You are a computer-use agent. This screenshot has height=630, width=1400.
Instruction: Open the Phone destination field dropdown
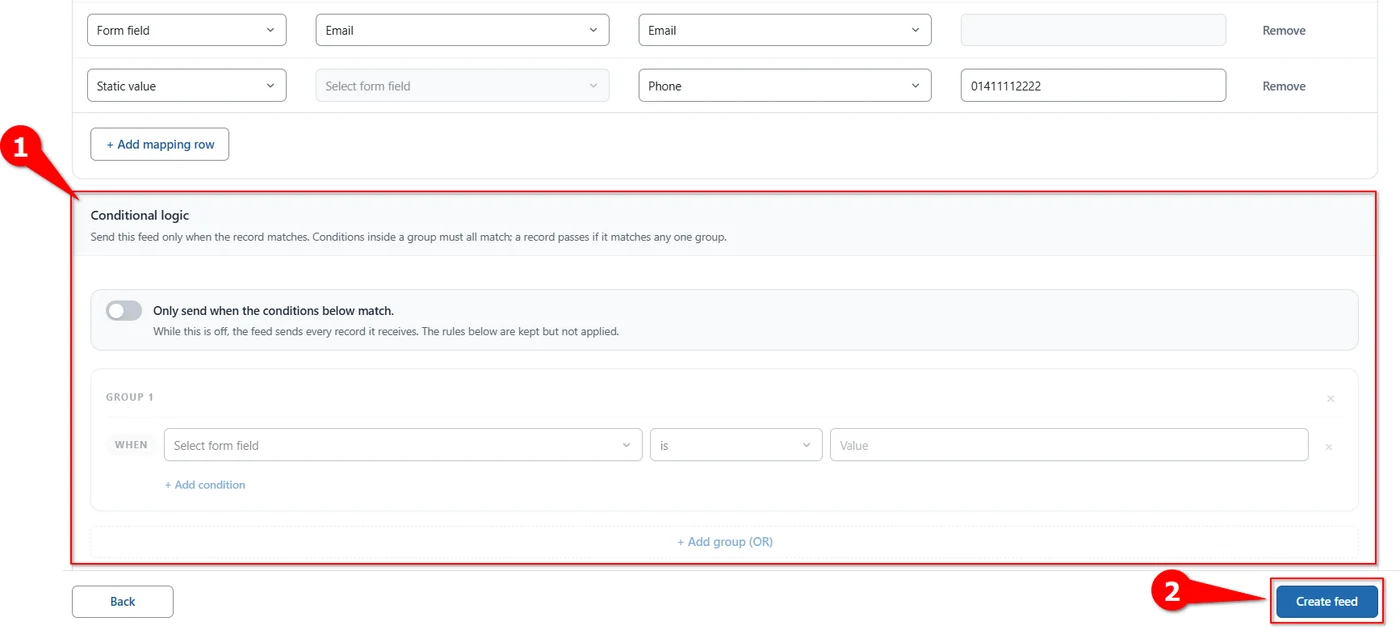[785, 86]
